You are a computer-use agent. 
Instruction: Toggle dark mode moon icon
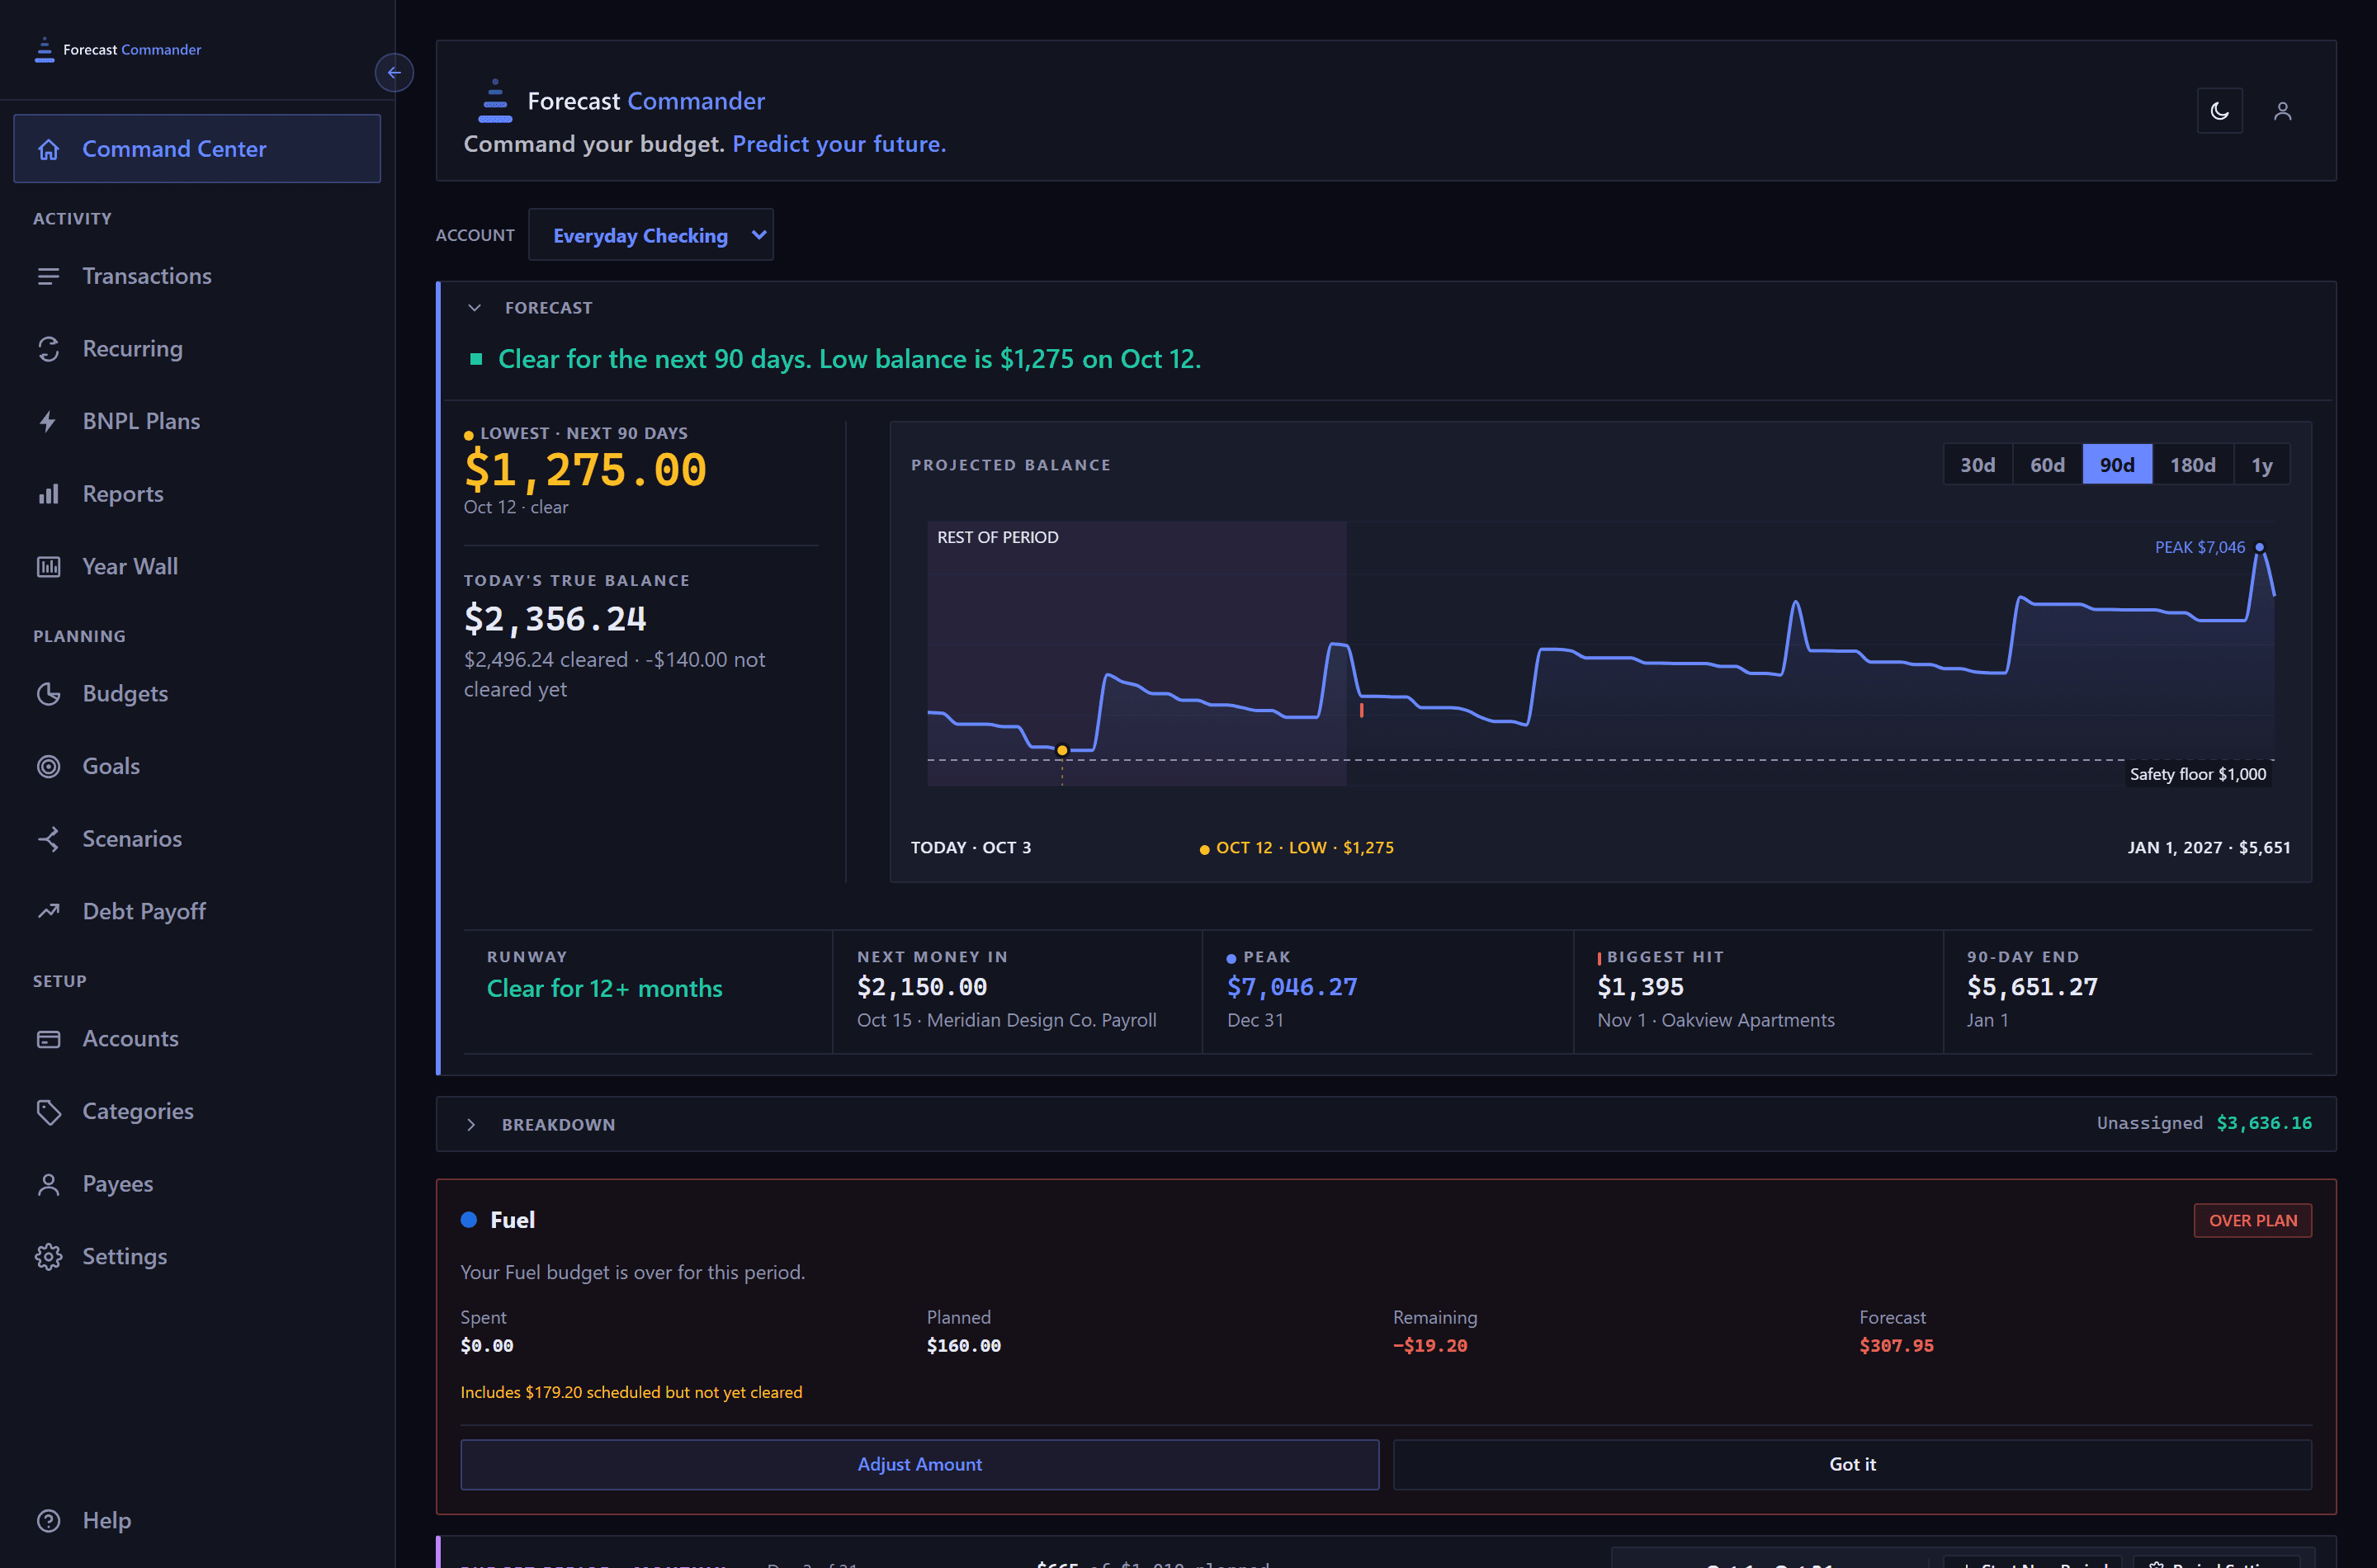2219,111
